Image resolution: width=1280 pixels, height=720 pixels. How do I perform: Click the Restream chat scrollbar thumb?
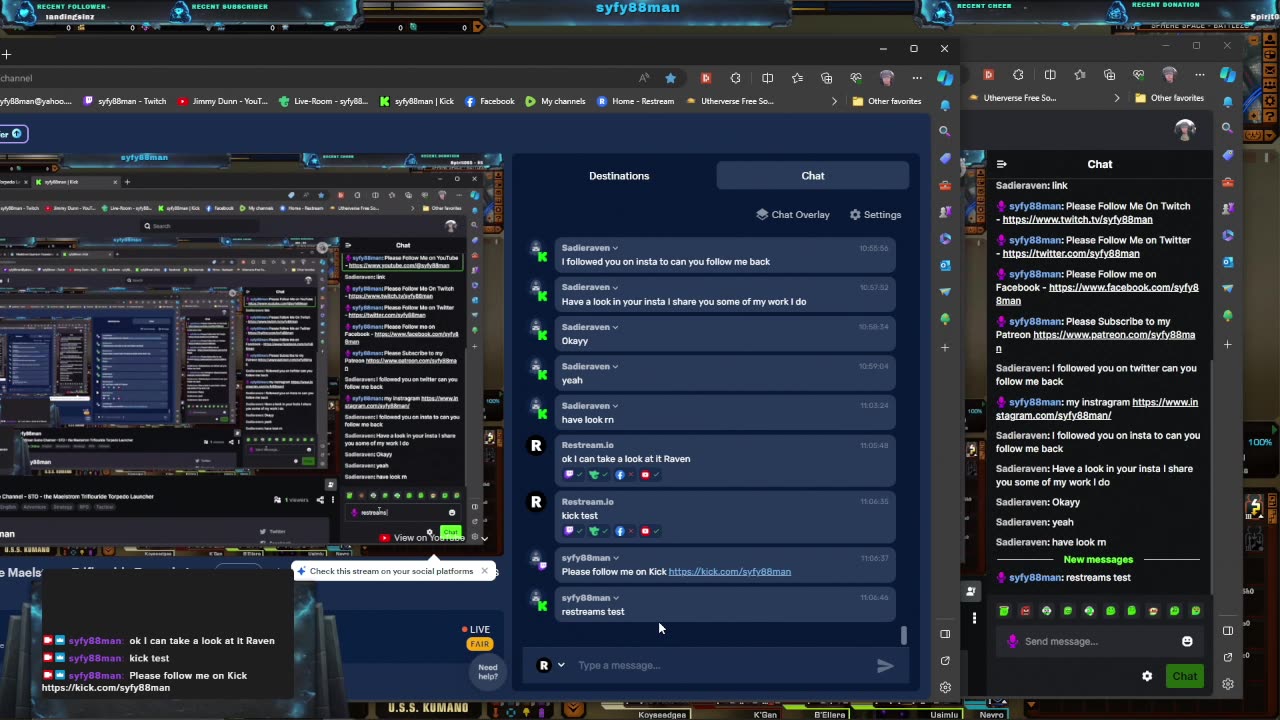(x=904, y=635)
